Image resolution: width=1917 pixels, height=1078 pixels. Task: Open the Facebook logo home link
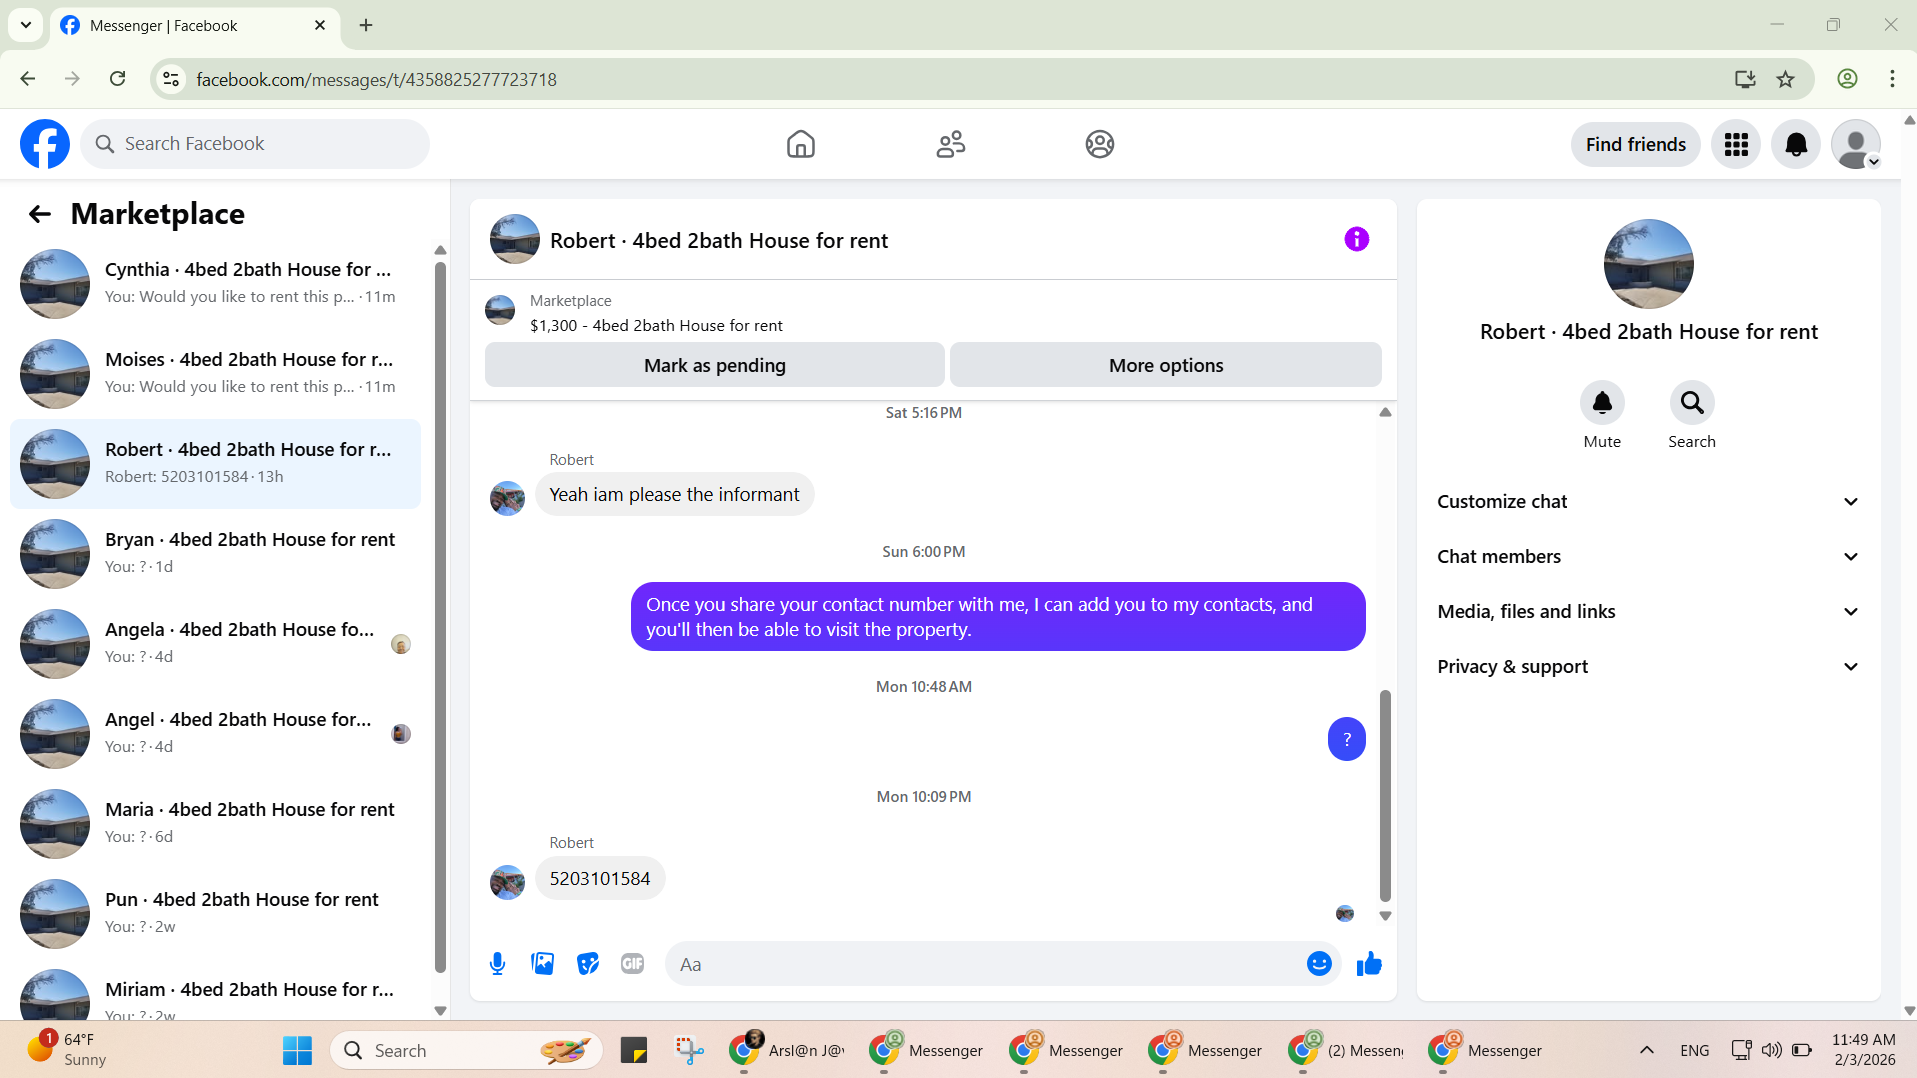45,144
